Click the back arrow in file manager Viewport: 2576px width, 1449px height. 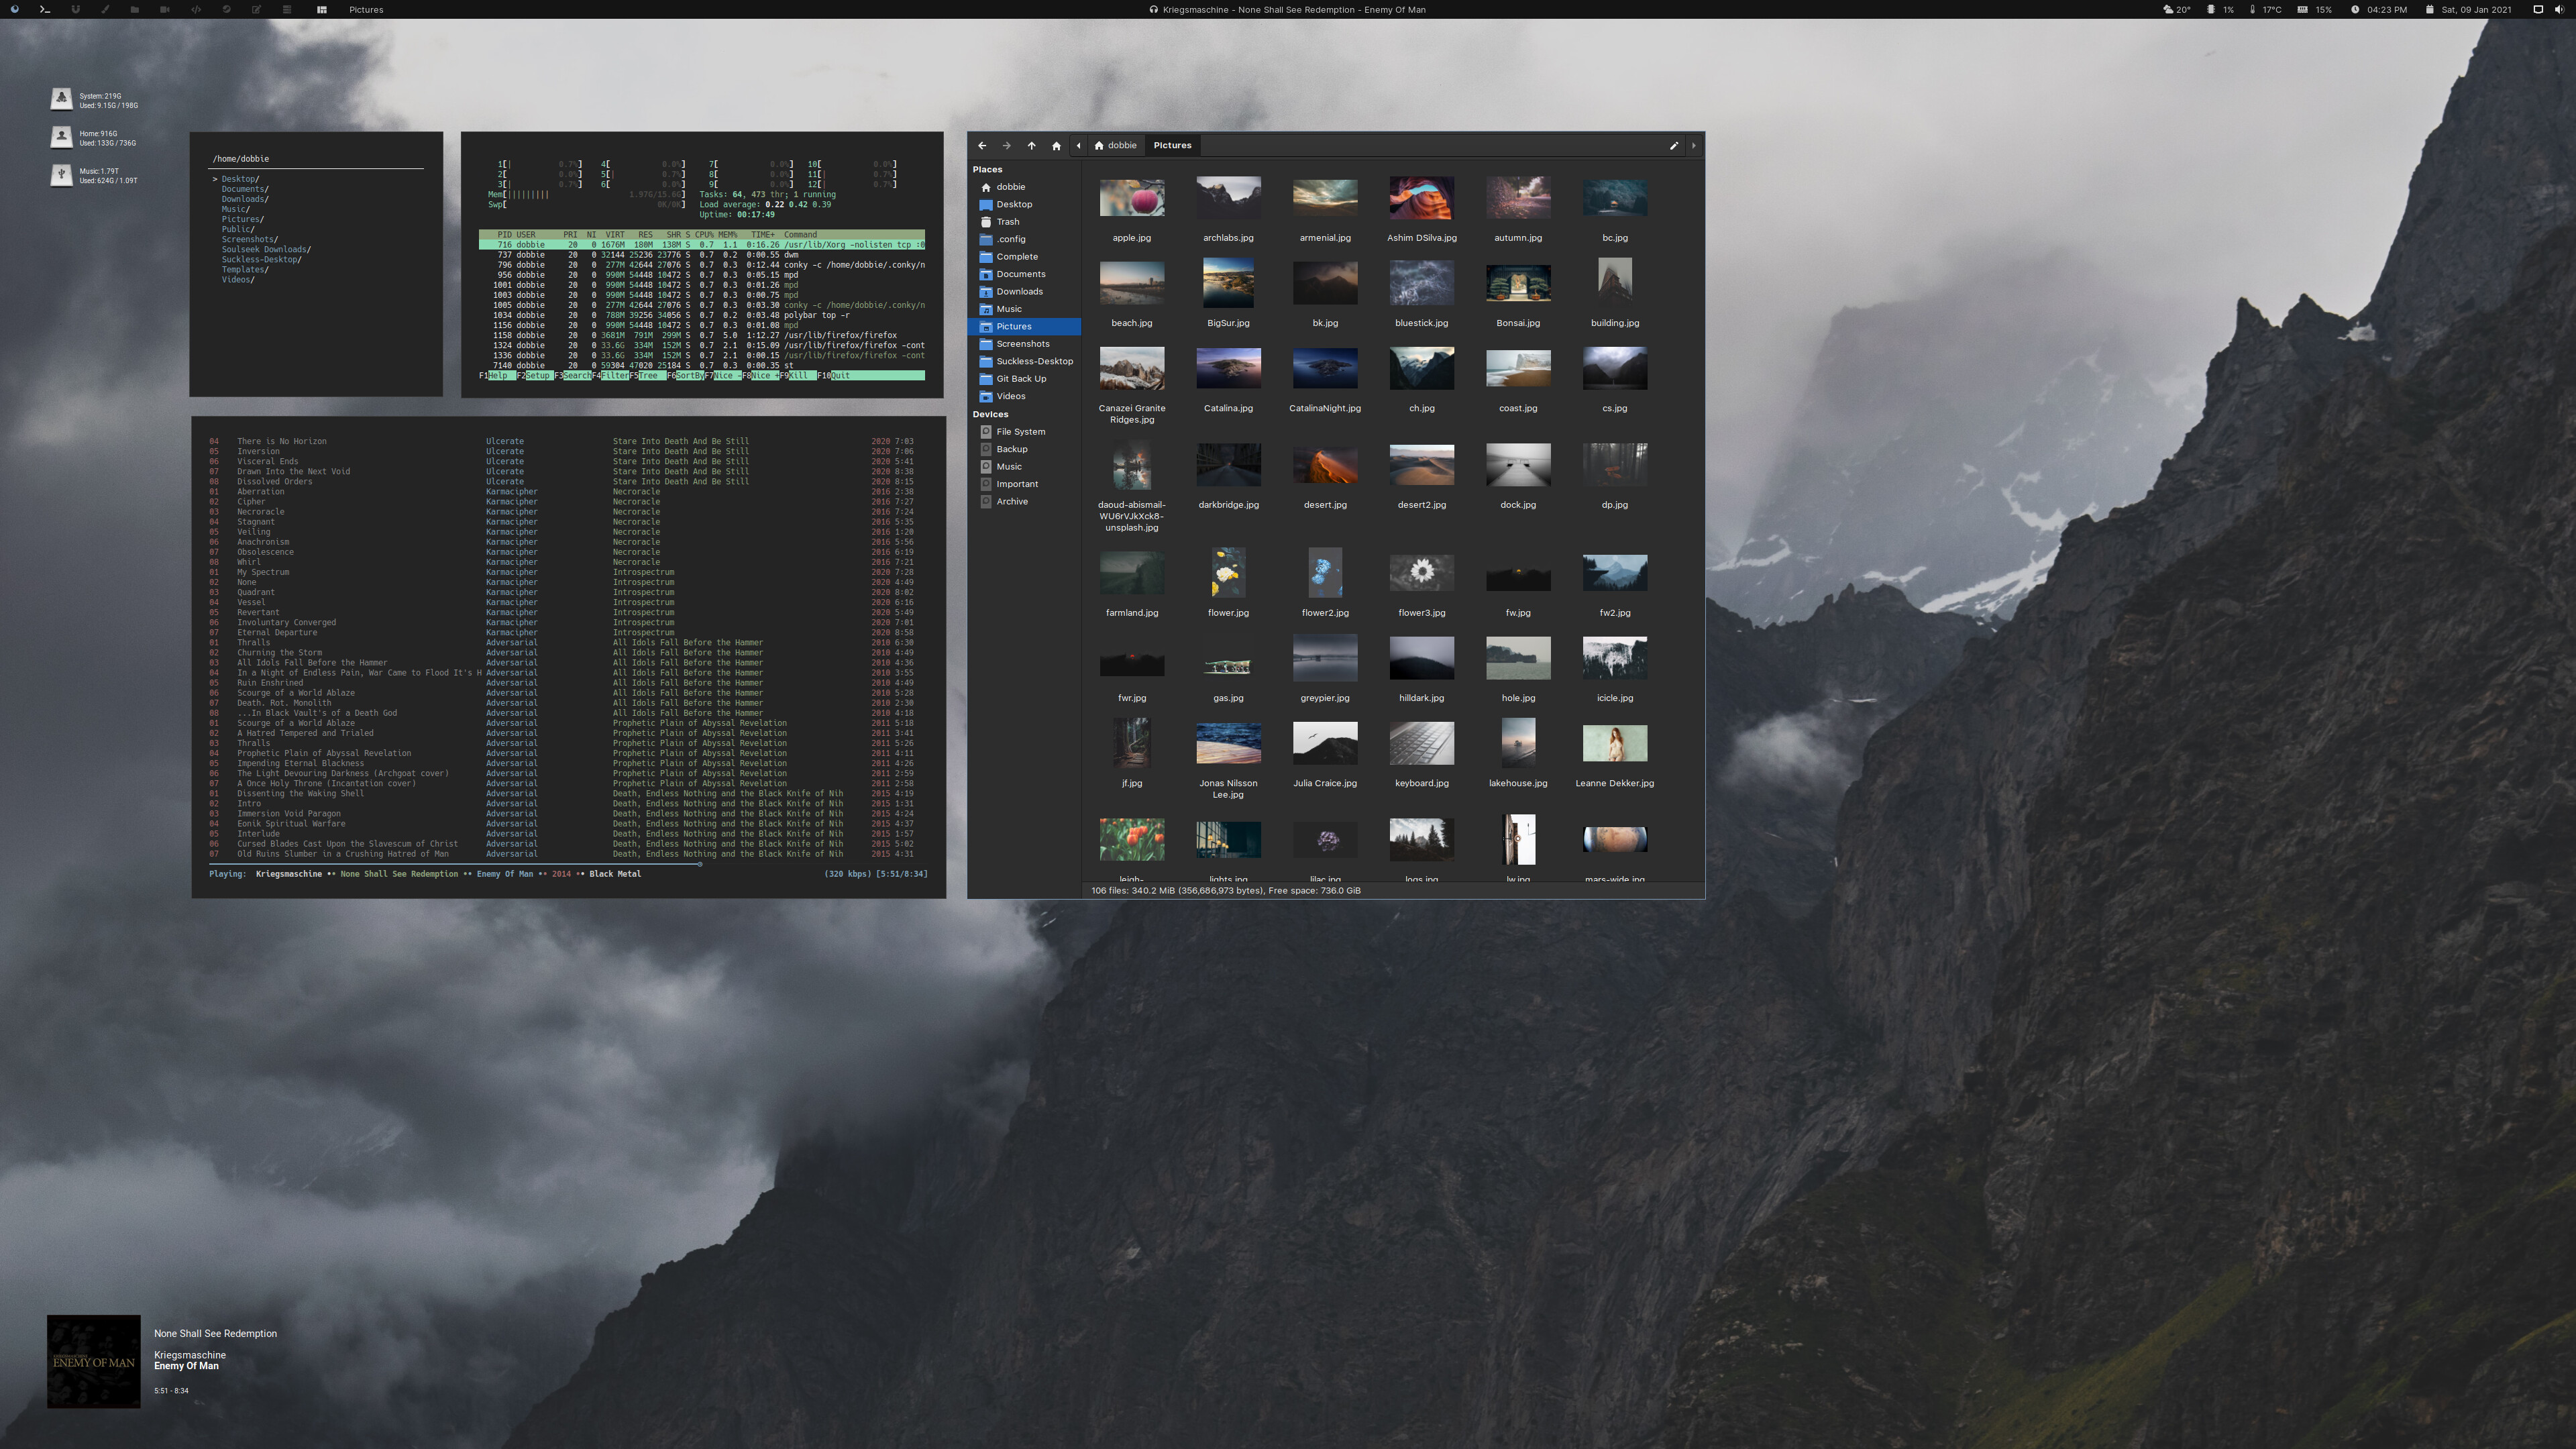982,146
